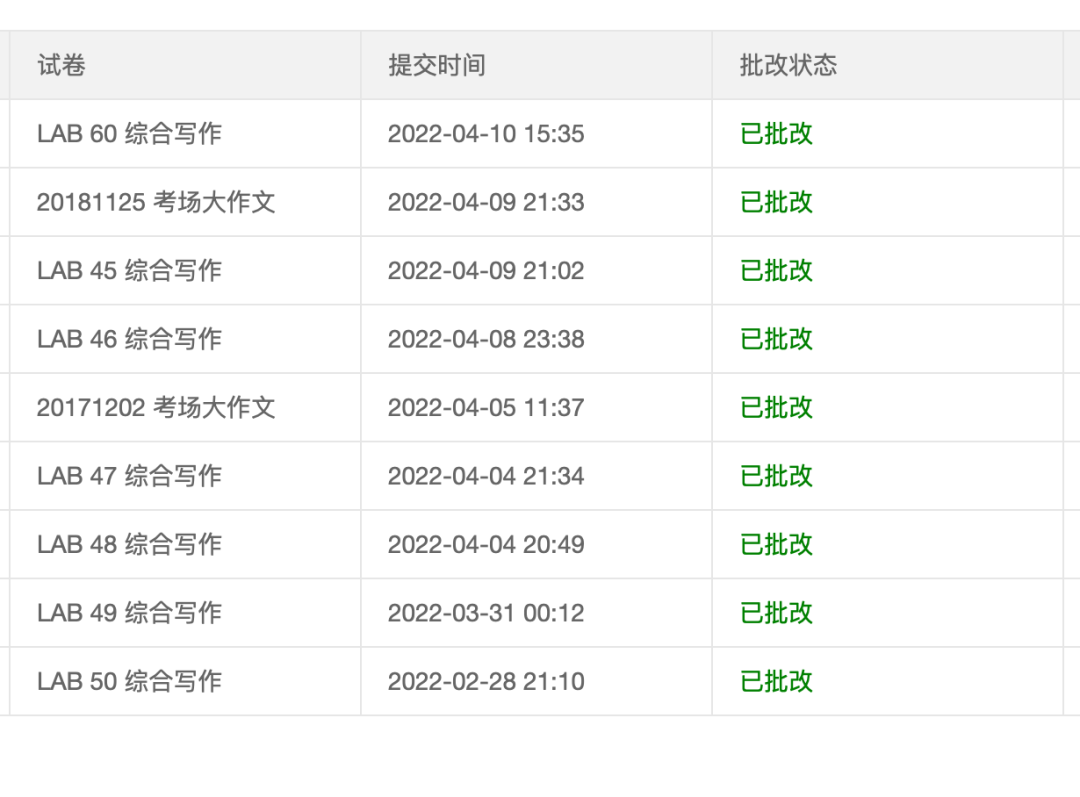
Task: Select the LAB 45 综合写作 row
Action: point(129,271)
